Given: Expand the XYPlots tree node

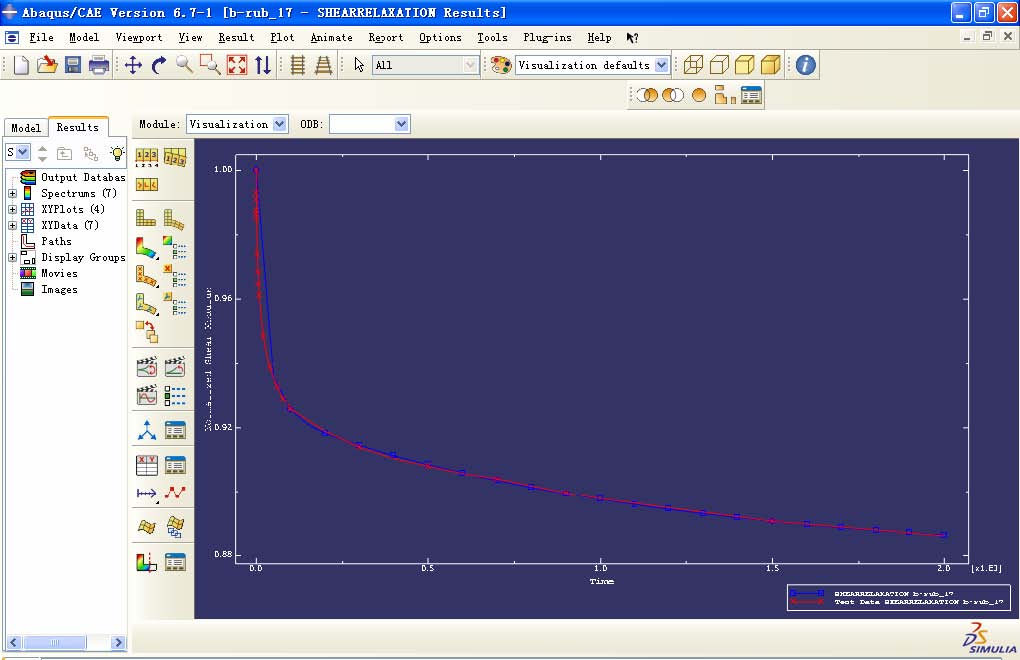Looking at the screenshot, I should [x=12, y=209].
